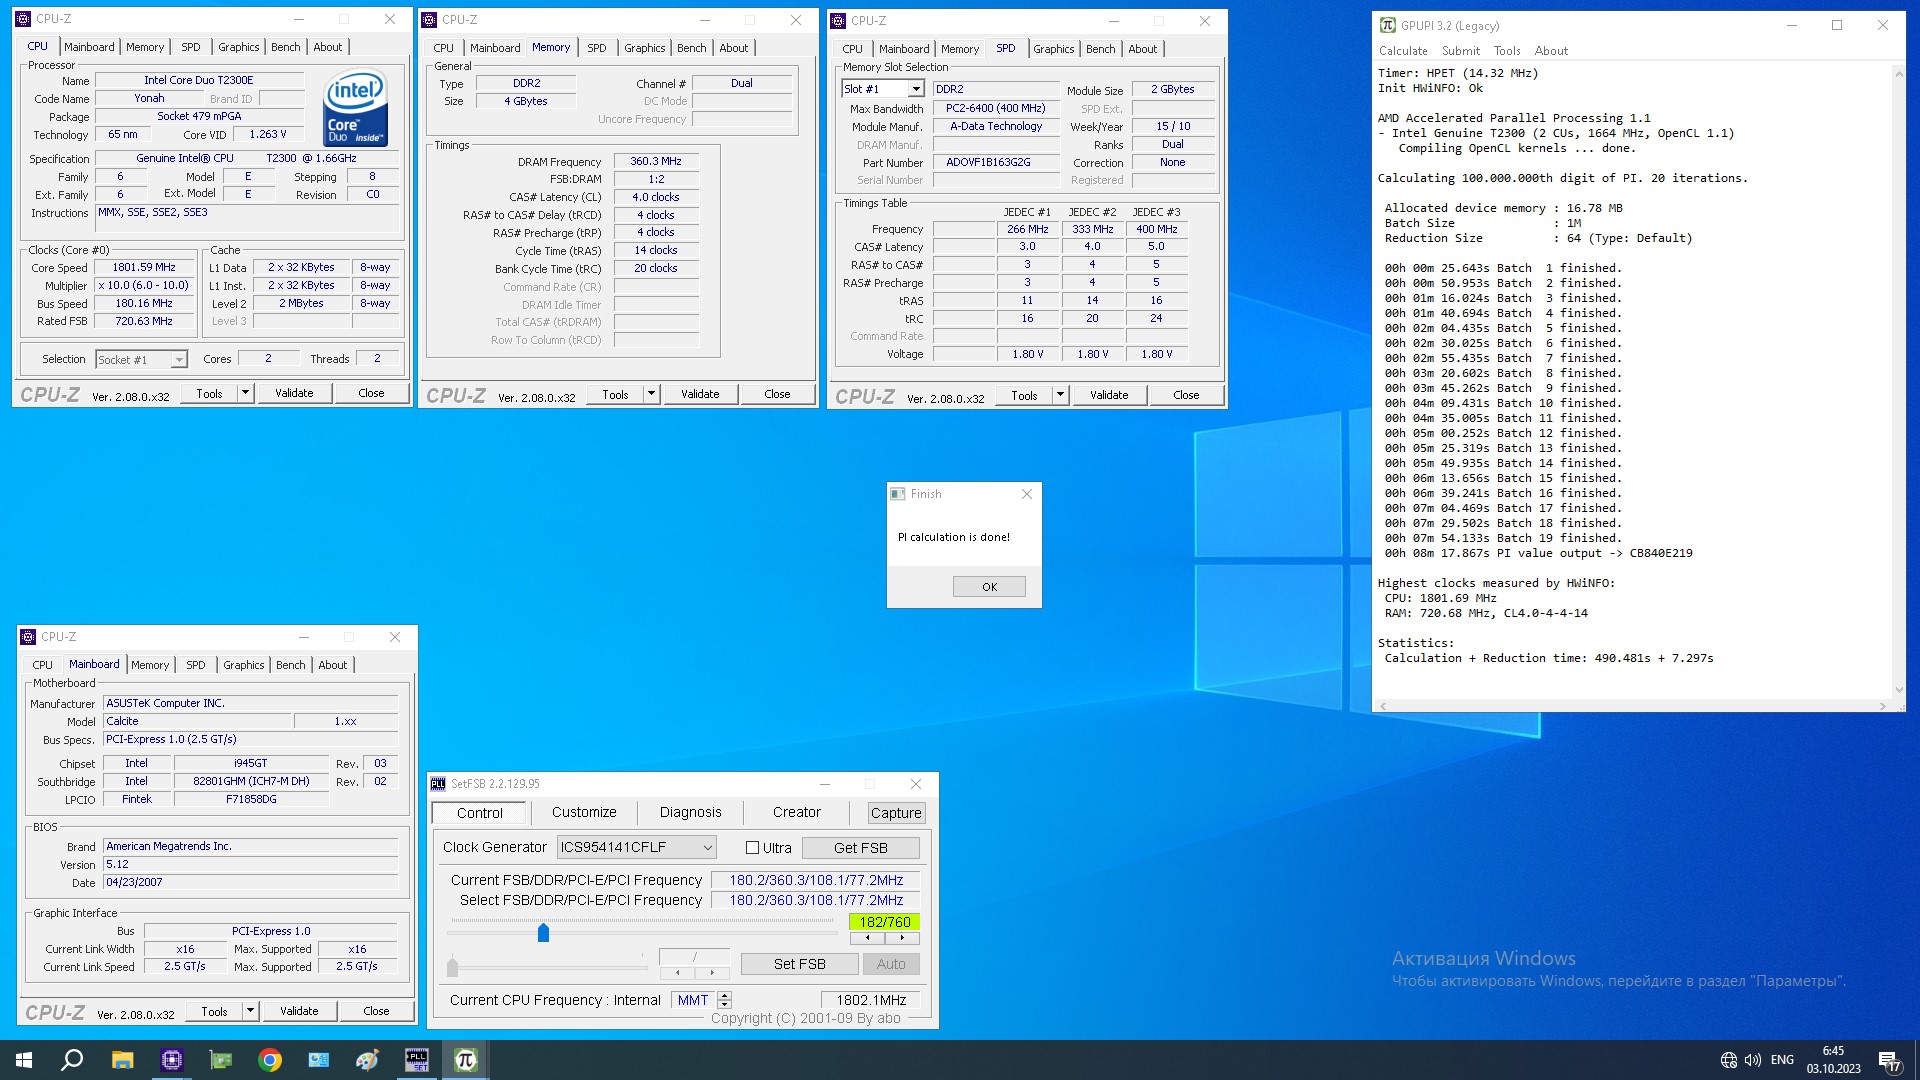Switch to SetFSB PLL taskbar icon
1920x1080 pixels.
point(417,1060)
